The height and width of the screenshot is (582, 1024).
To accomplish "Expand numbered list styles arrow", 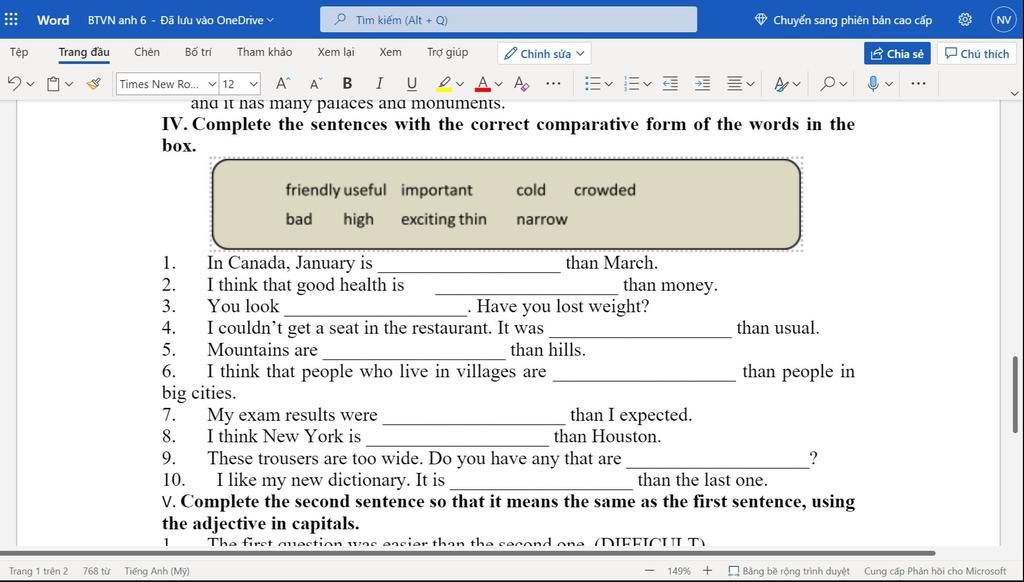I will pos(647,84).
